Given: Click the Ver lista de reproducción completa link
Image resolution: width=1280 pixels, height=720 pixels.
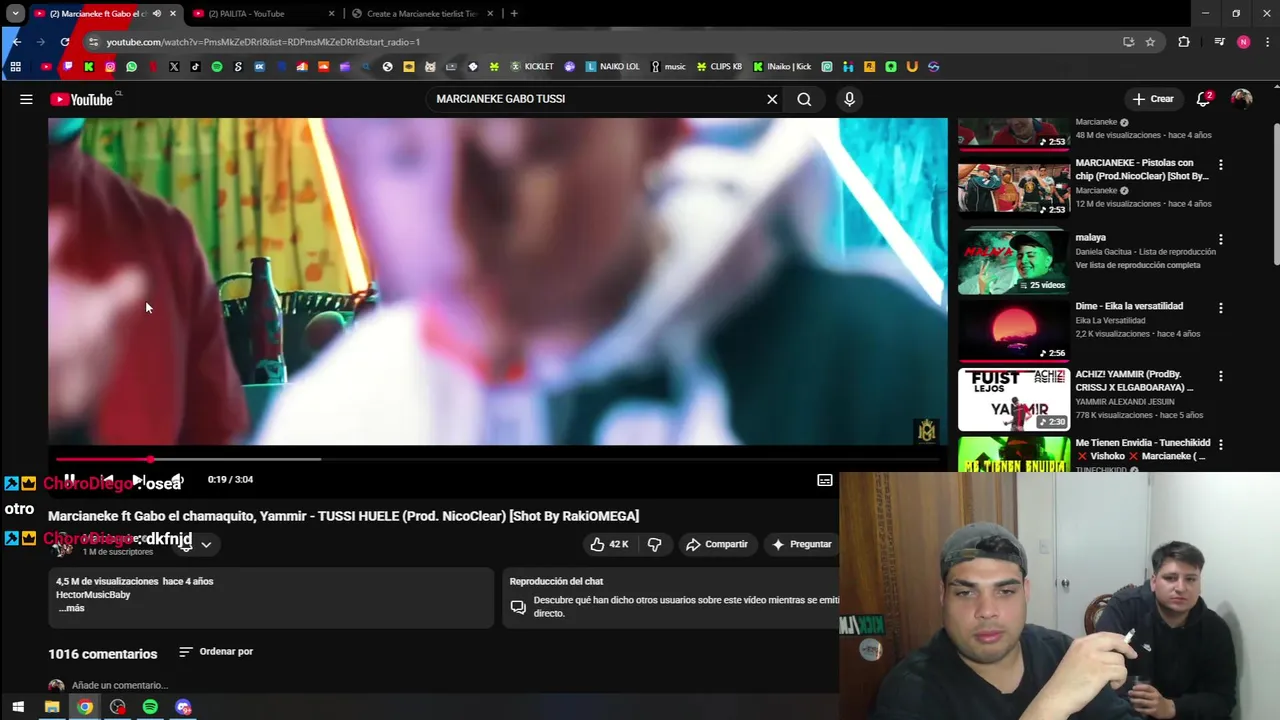Looking at the screenshot, I should point(1138,265).
